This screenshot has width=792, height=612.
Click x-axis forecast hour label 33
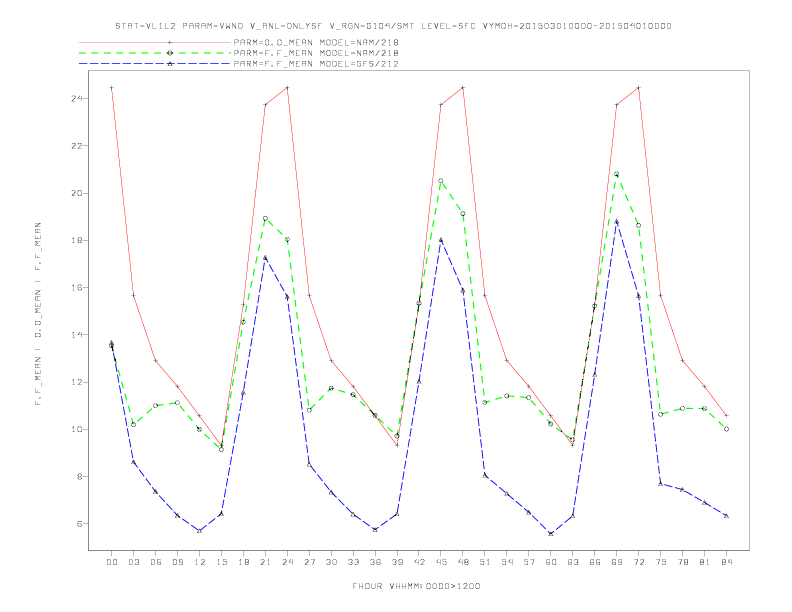coord(353,562)
